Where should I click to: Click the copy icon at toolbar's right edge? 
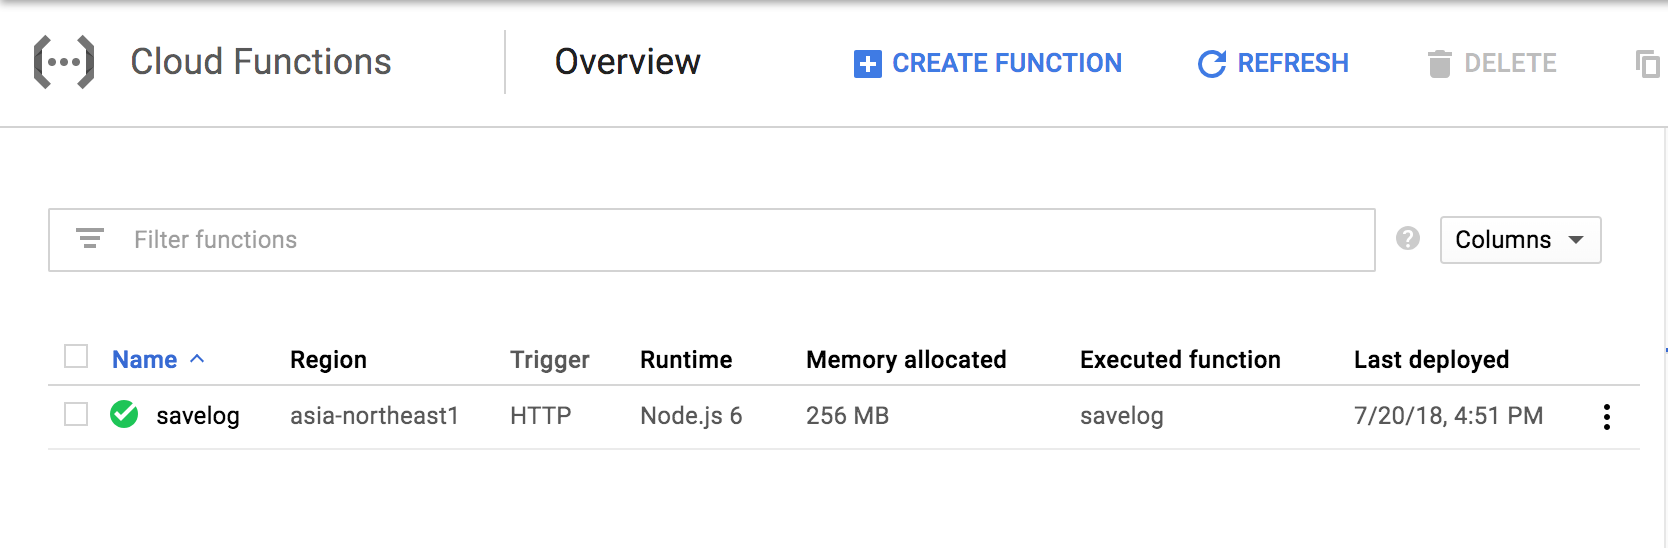coord(1647,64)
